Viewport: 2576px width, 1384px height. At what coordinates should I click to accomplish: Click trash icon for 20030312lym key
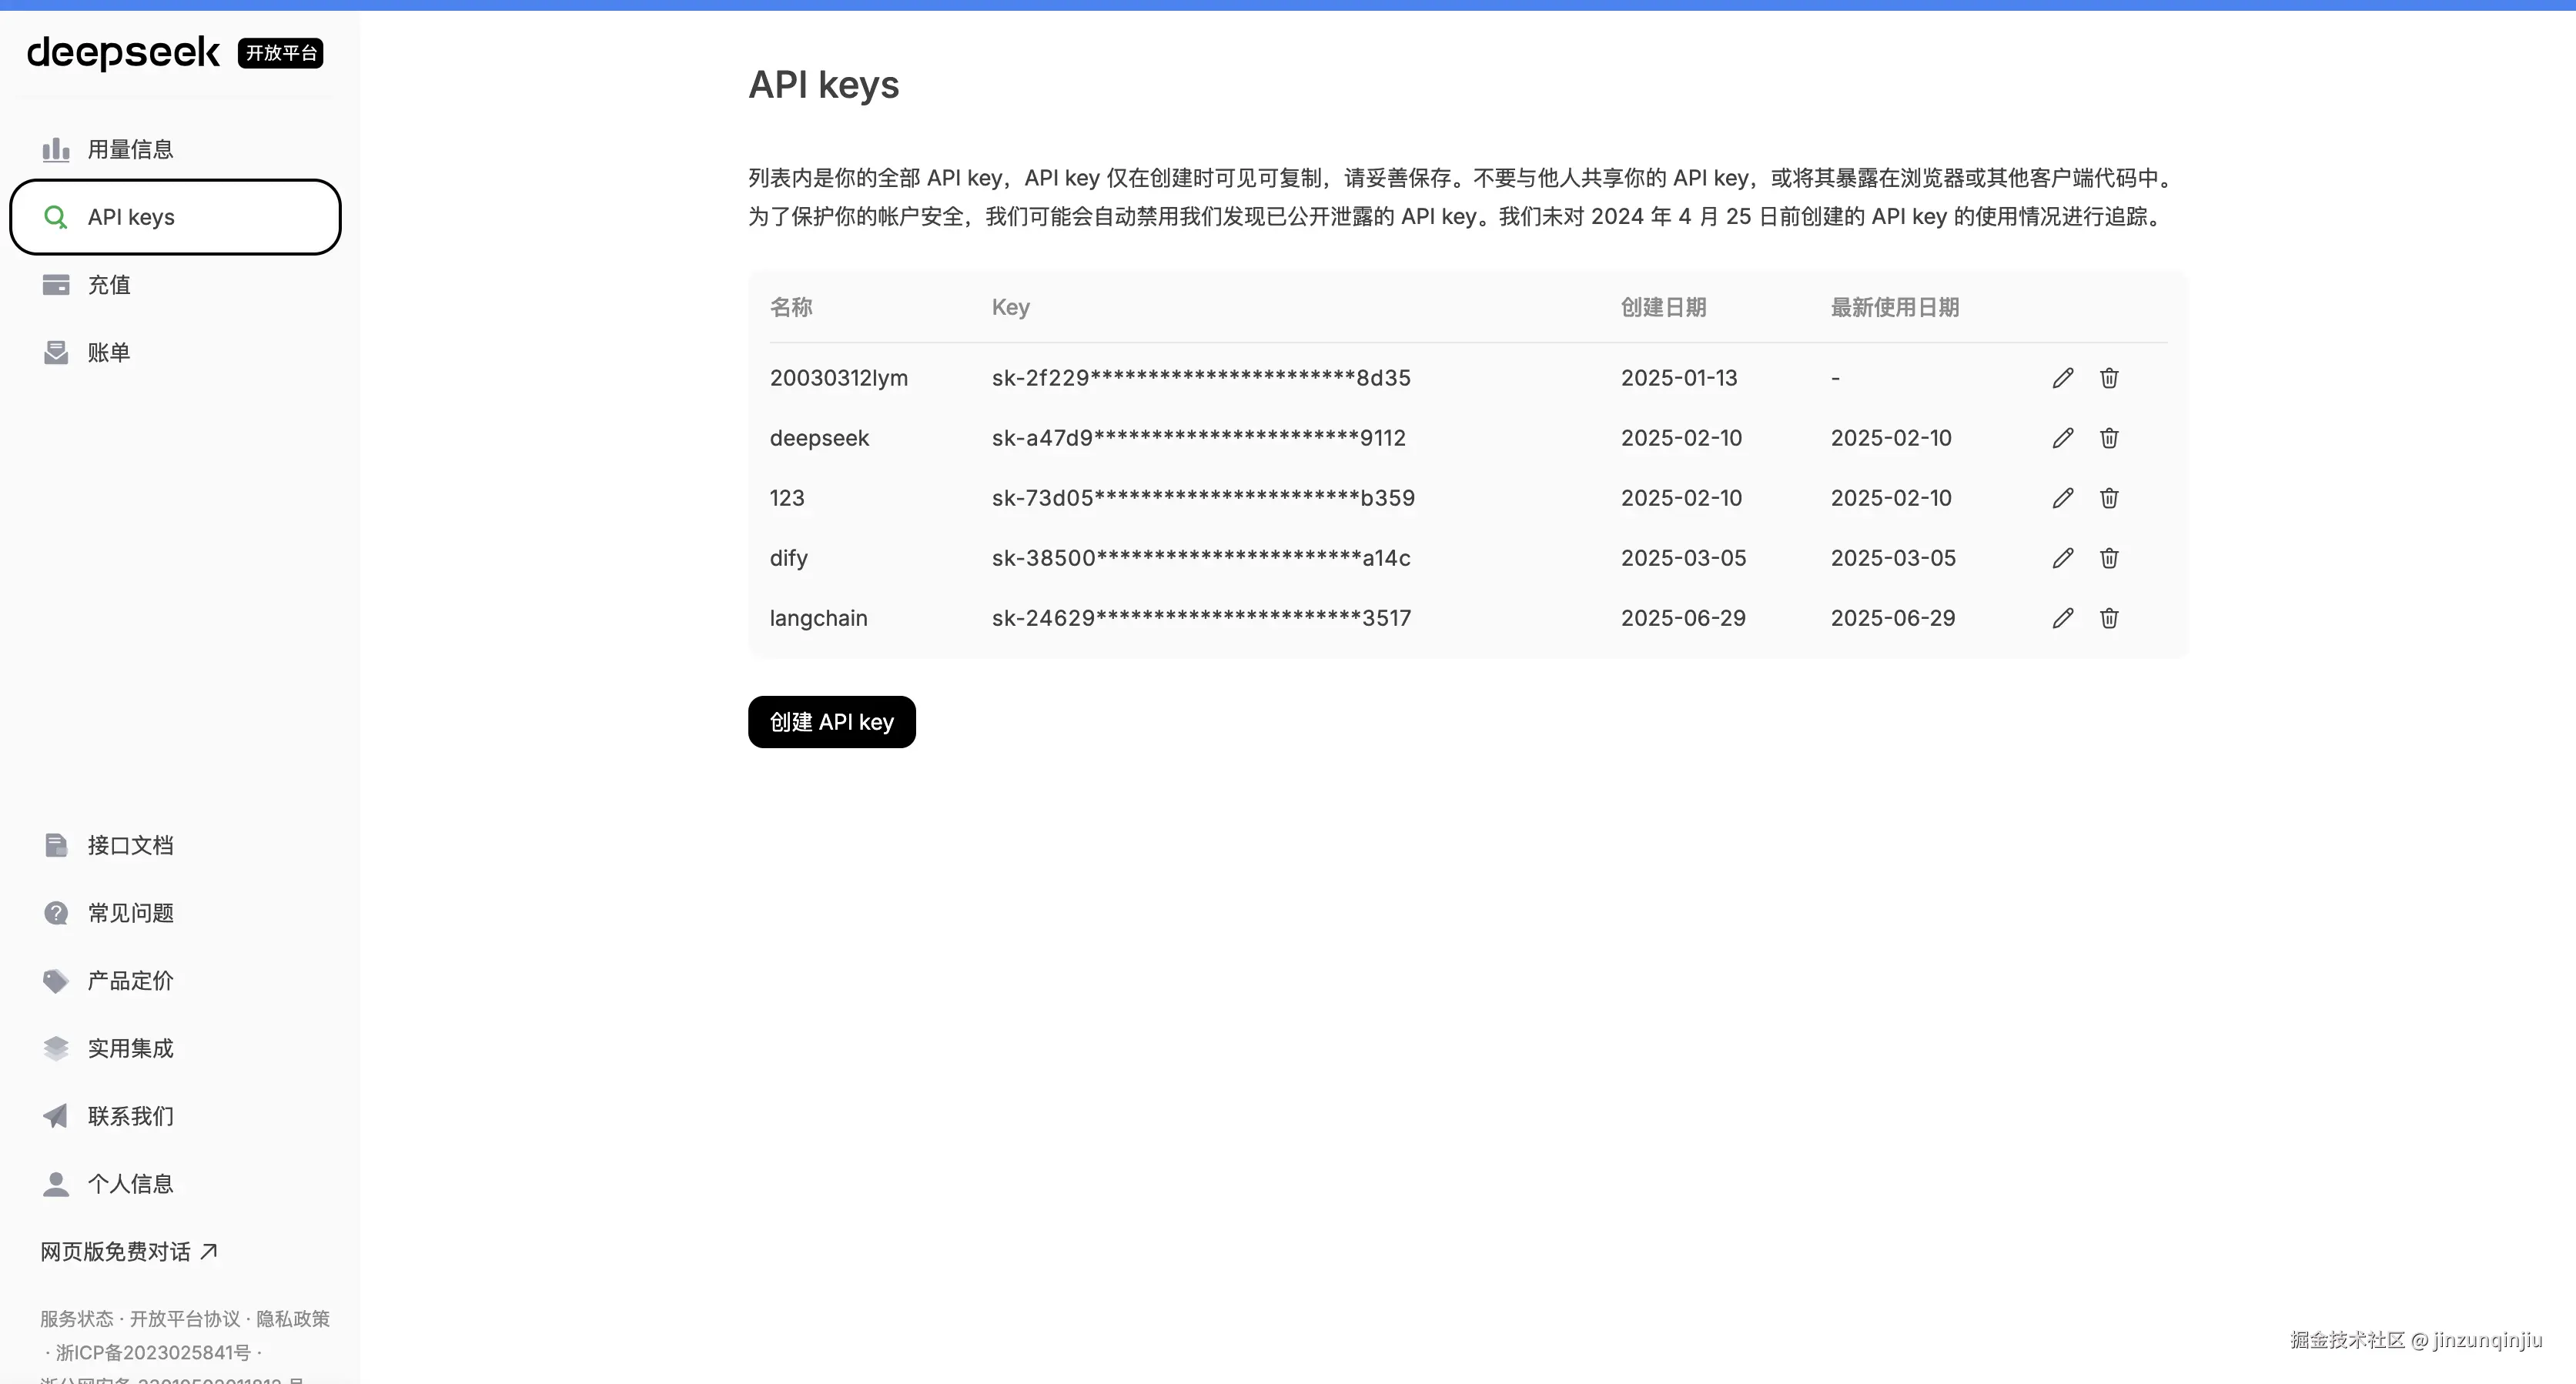click(x=2109, y=378)
